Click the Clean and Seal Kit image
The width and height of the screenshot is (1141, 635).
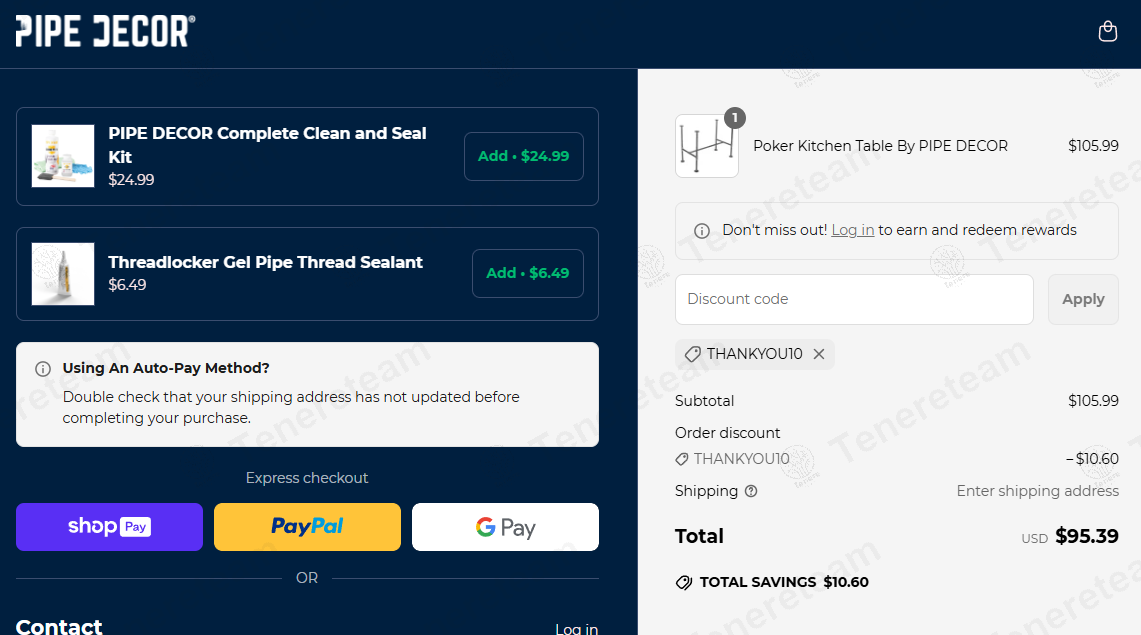point(63,156)
